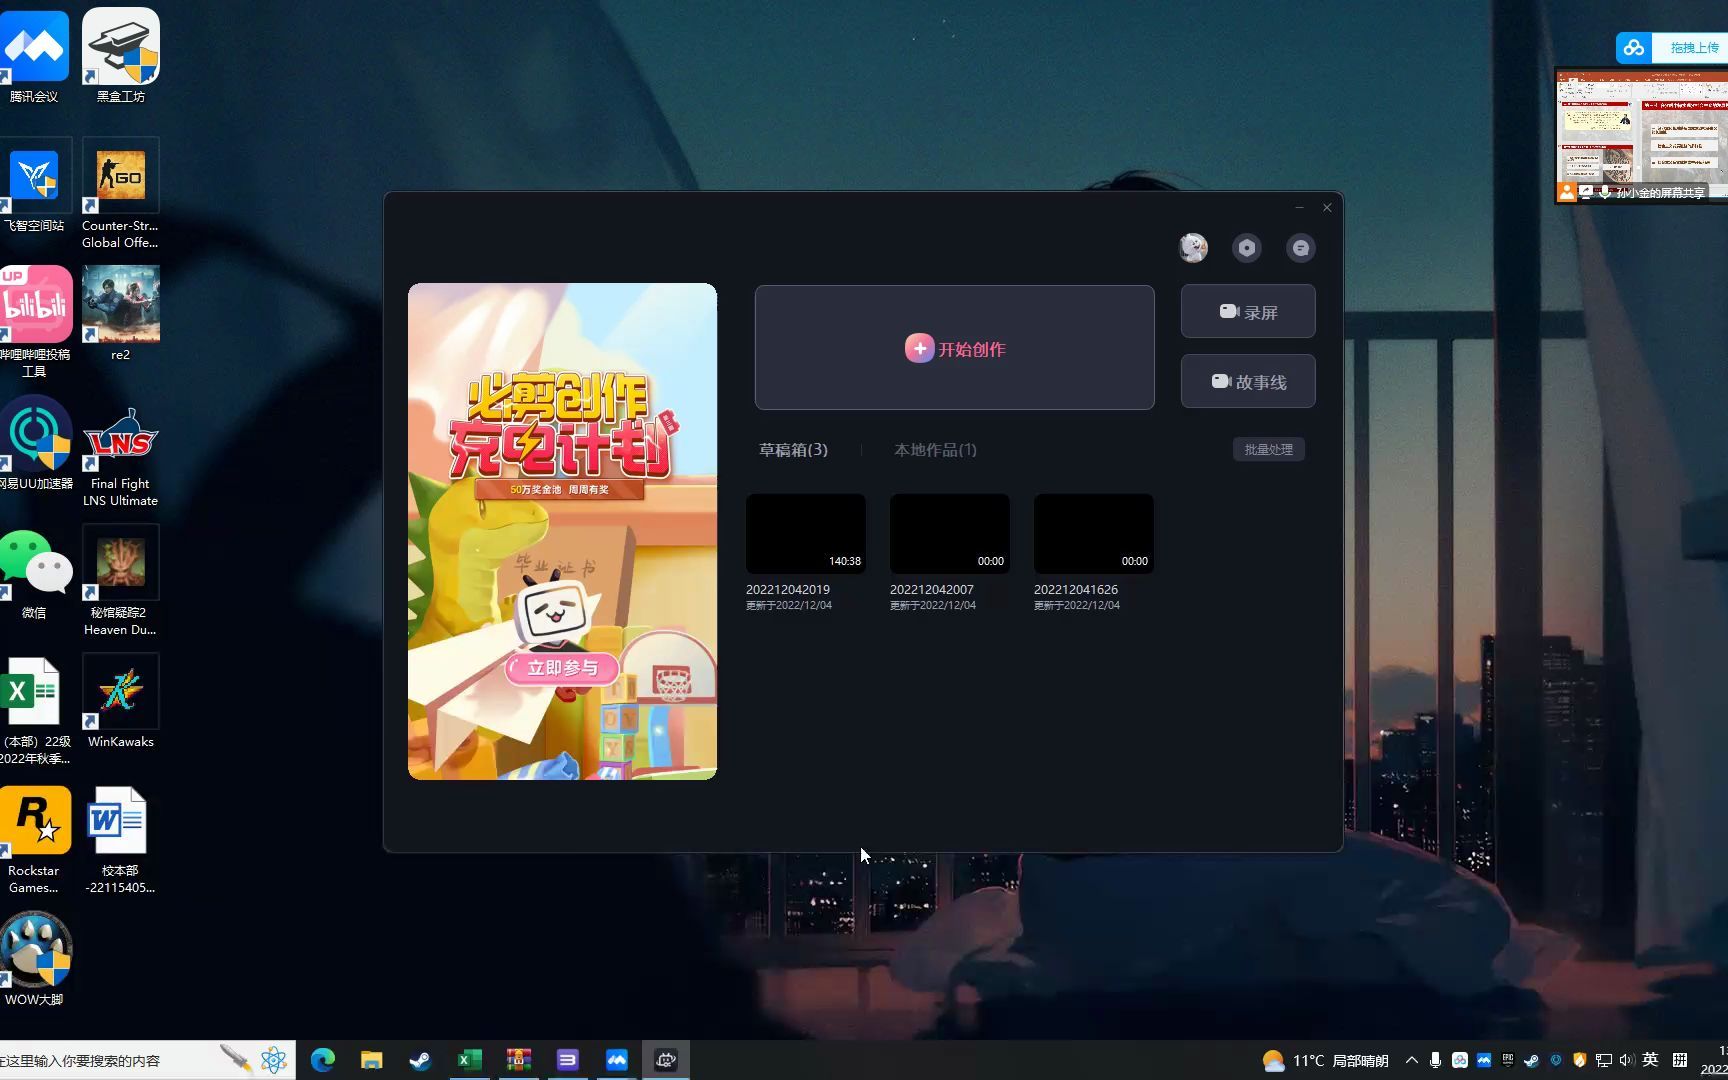This screenshot has height=1080, width=1728.
Task: Open the network tray icon
Action: 1604,1060
